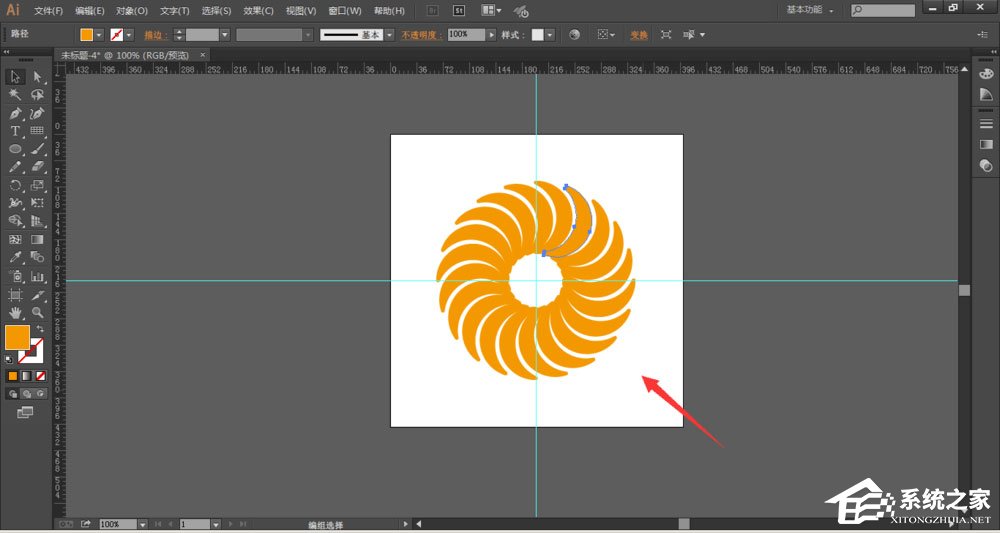The height and width of the screenshot is (533, 1000).
Task: Click the orange fill swatch in toolbox
Action: [x=17, y=337]
